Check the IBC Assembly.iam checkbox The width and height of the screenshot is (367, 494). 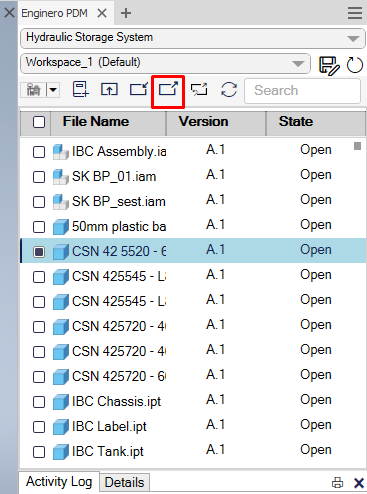(x=39, y=152)
